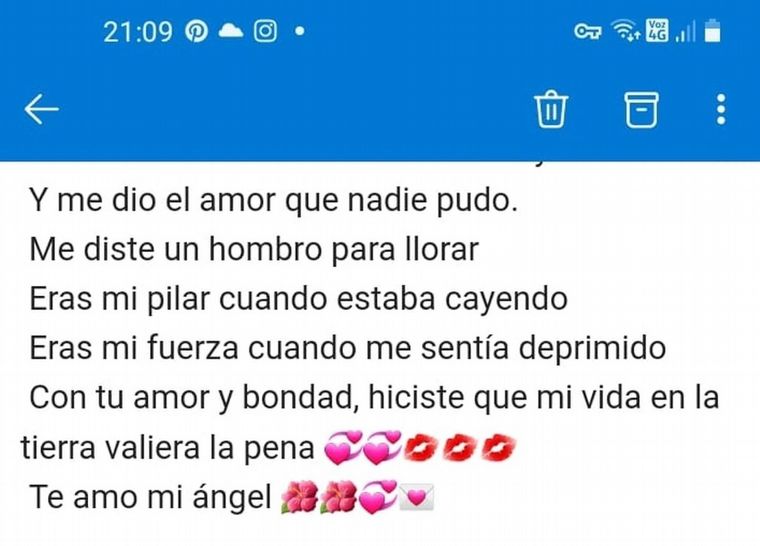Archive the message with box icon
This screenshot has height=546, width=760.
point(641,110)
